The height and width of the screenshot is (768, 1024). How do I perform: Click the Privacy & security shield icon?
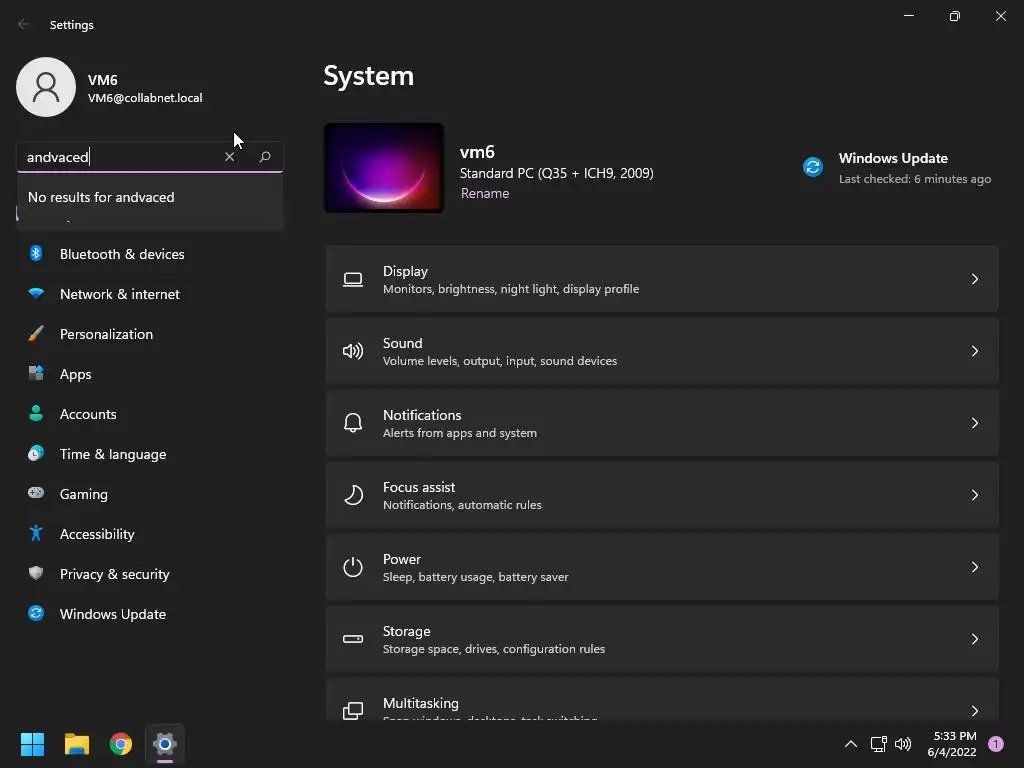coord(36,573)
